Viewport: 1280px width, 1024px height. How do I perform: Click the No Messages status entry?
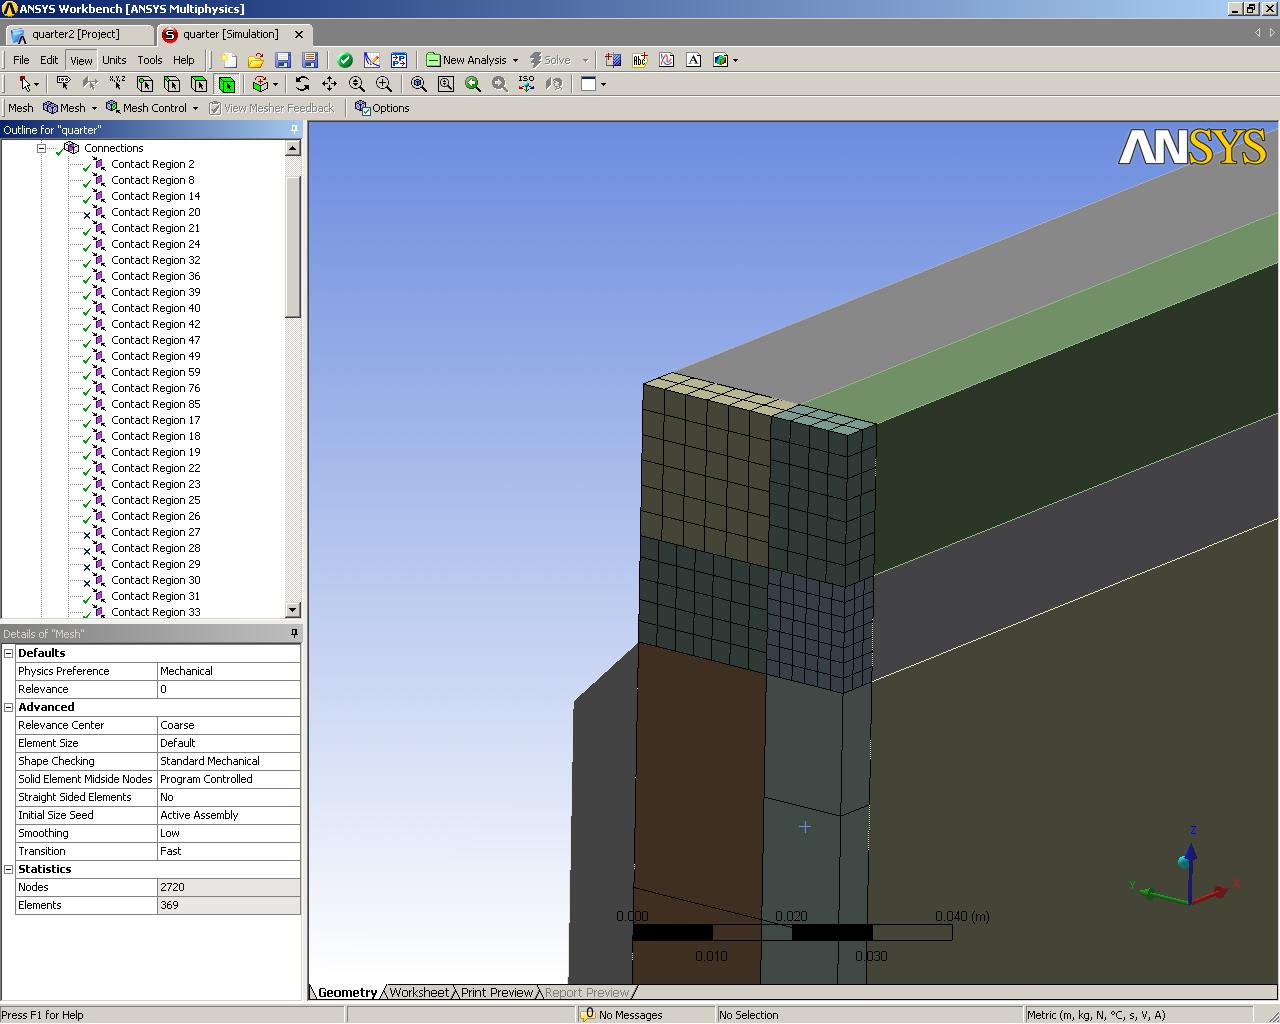(621, 1015)
